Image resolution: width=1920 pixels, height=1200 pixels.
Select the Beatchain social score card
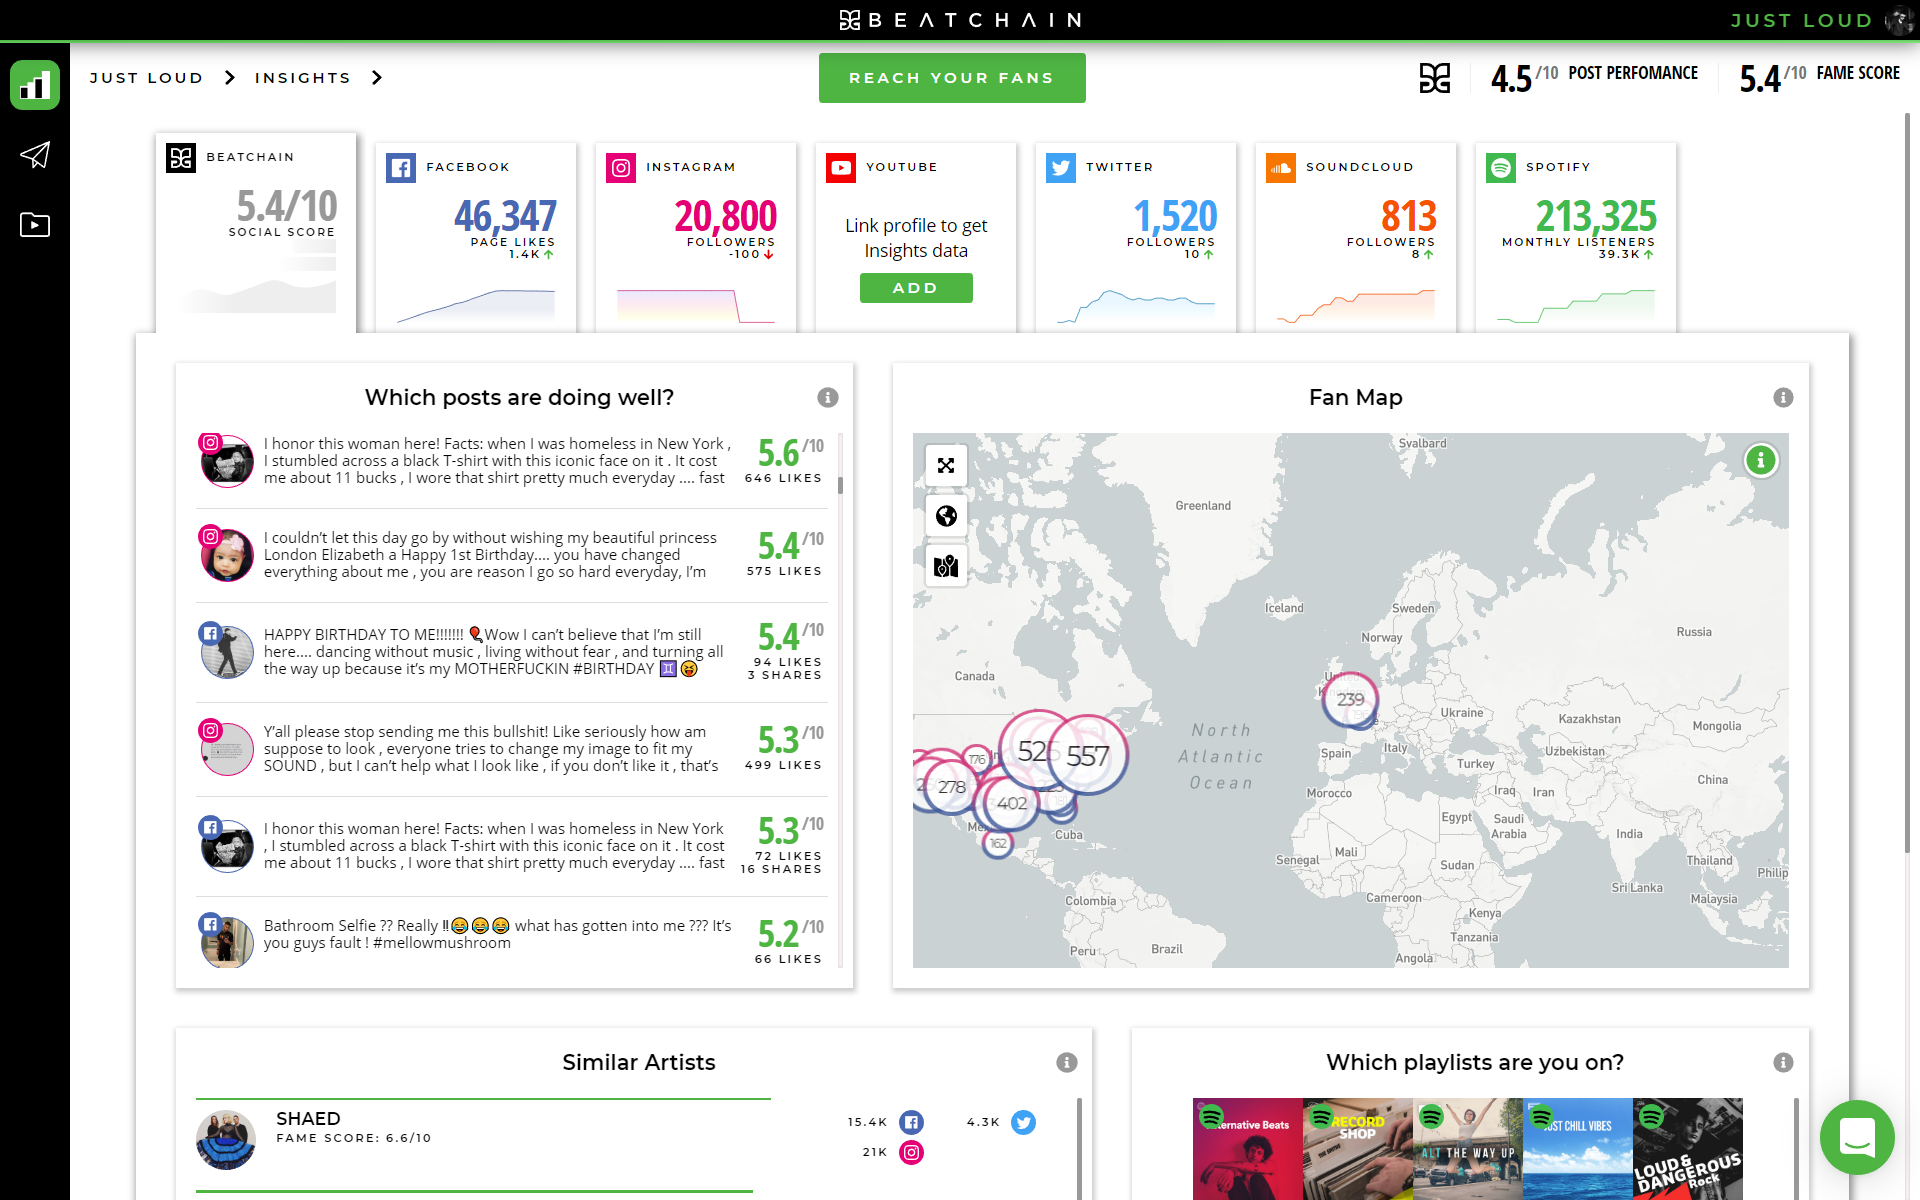[256, 233]
